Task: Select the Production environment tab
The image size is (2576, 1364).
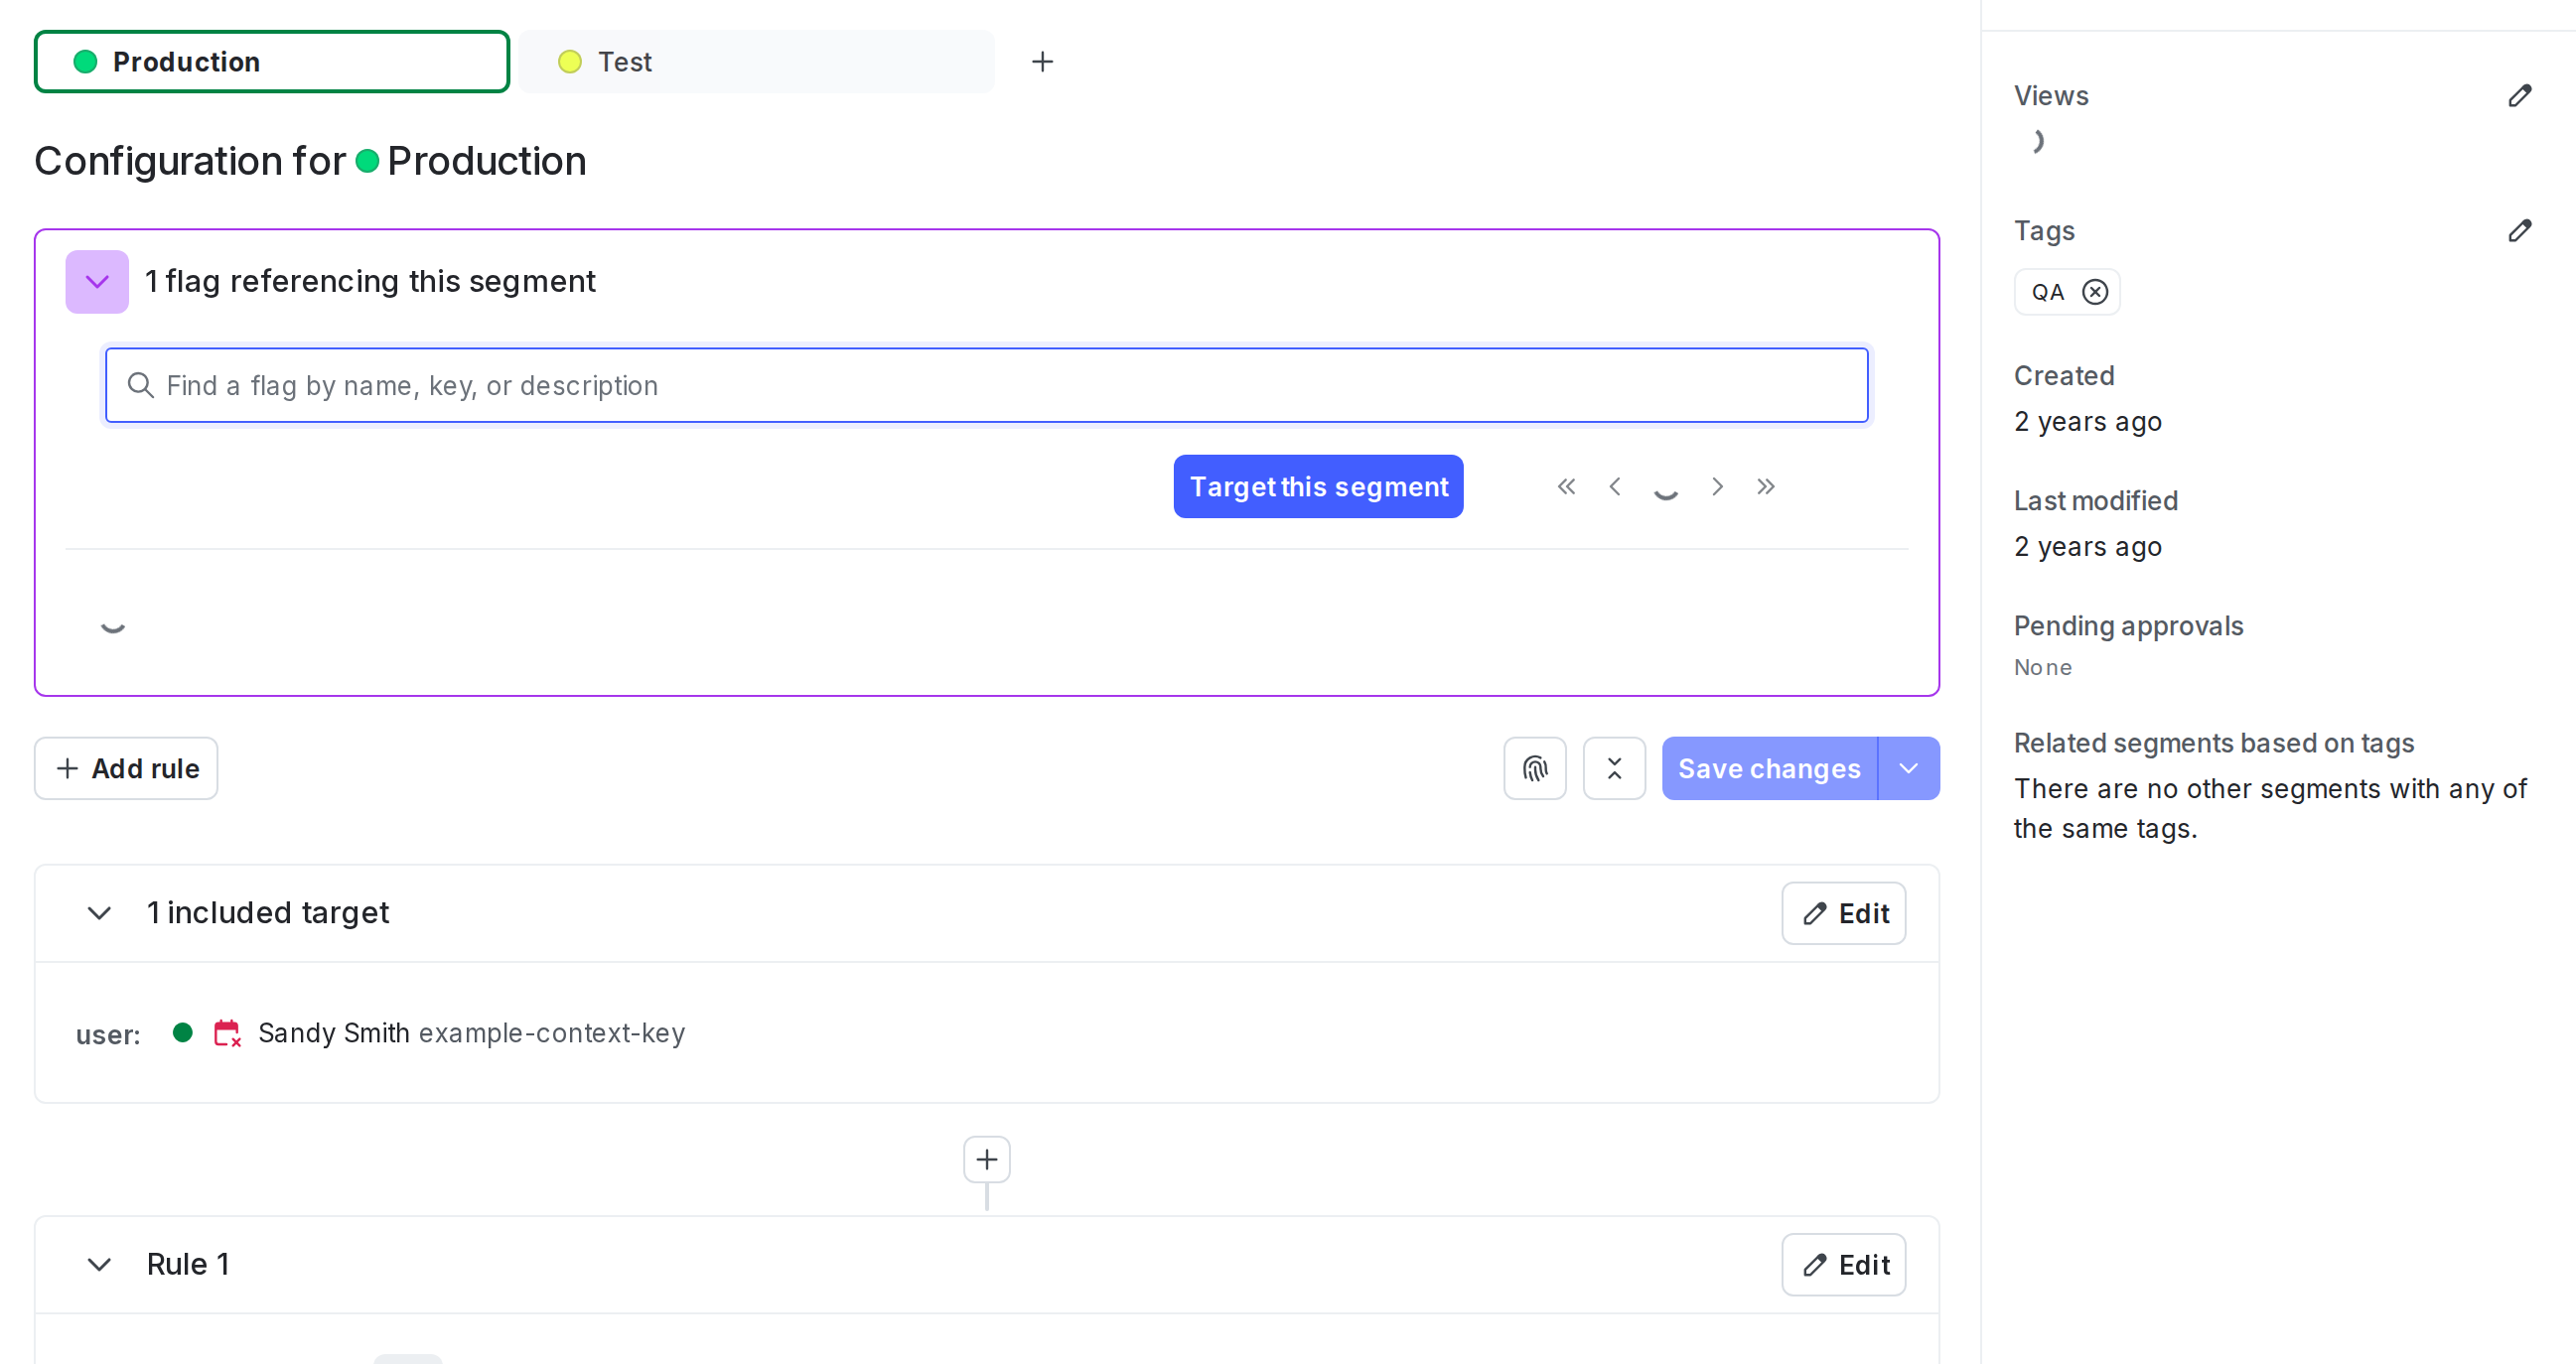Action: [271, 61]
